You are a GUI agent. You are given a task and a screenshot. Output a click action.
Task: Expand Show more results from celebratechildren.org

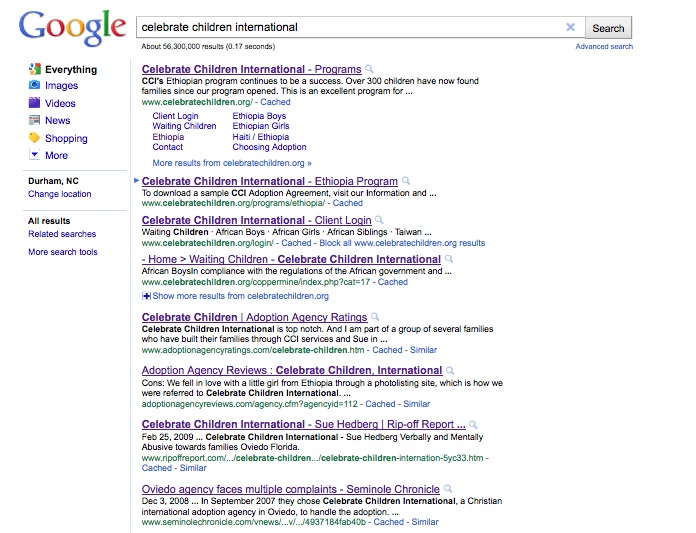tap(235, 296)
